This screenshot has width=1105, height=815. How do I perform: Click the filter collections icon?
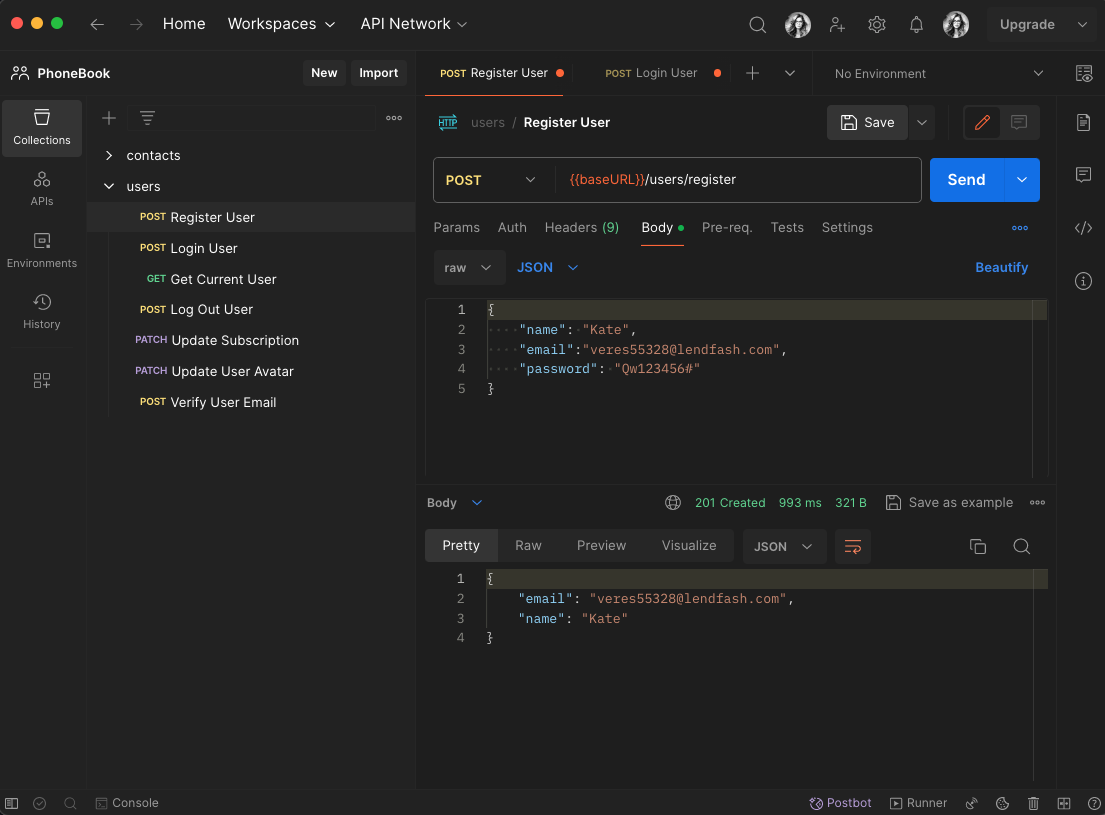coord(147,118)
